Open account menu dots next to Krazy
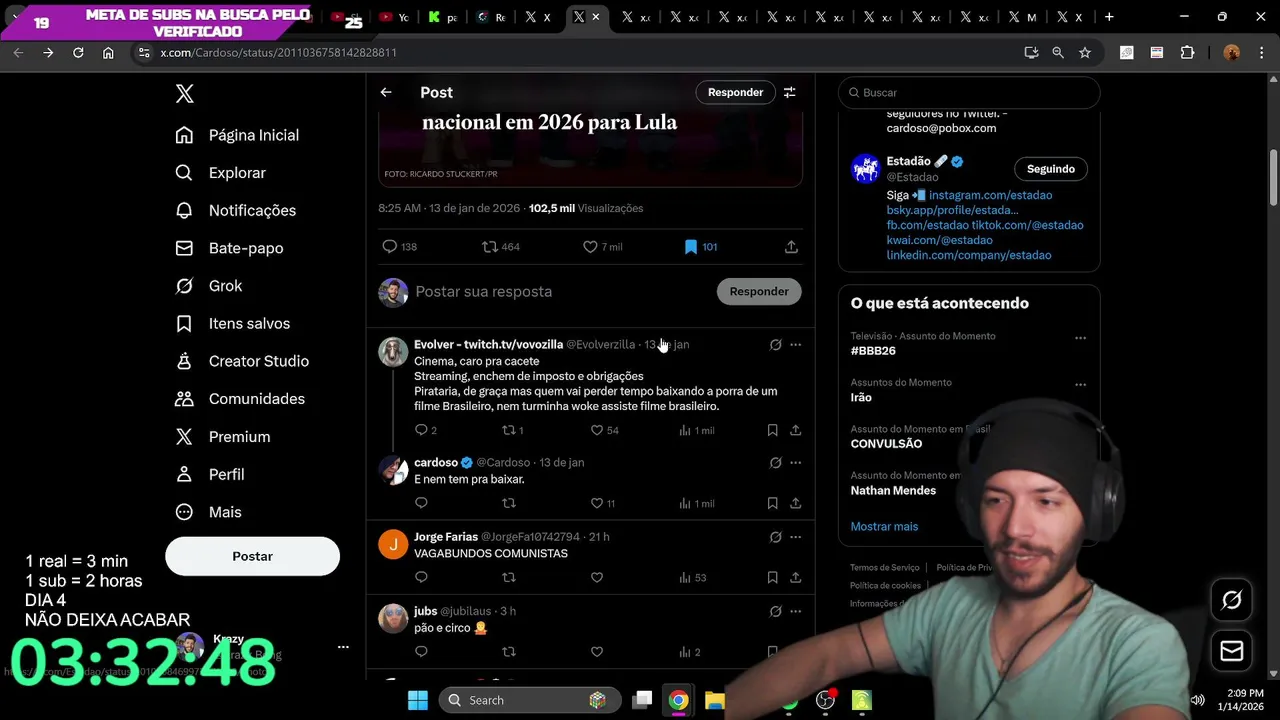 [x=343, y=647]
